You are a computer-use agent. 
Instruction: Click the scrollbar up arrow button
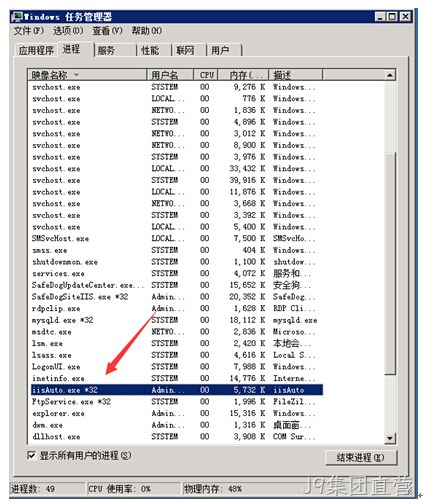pos(390,75)
